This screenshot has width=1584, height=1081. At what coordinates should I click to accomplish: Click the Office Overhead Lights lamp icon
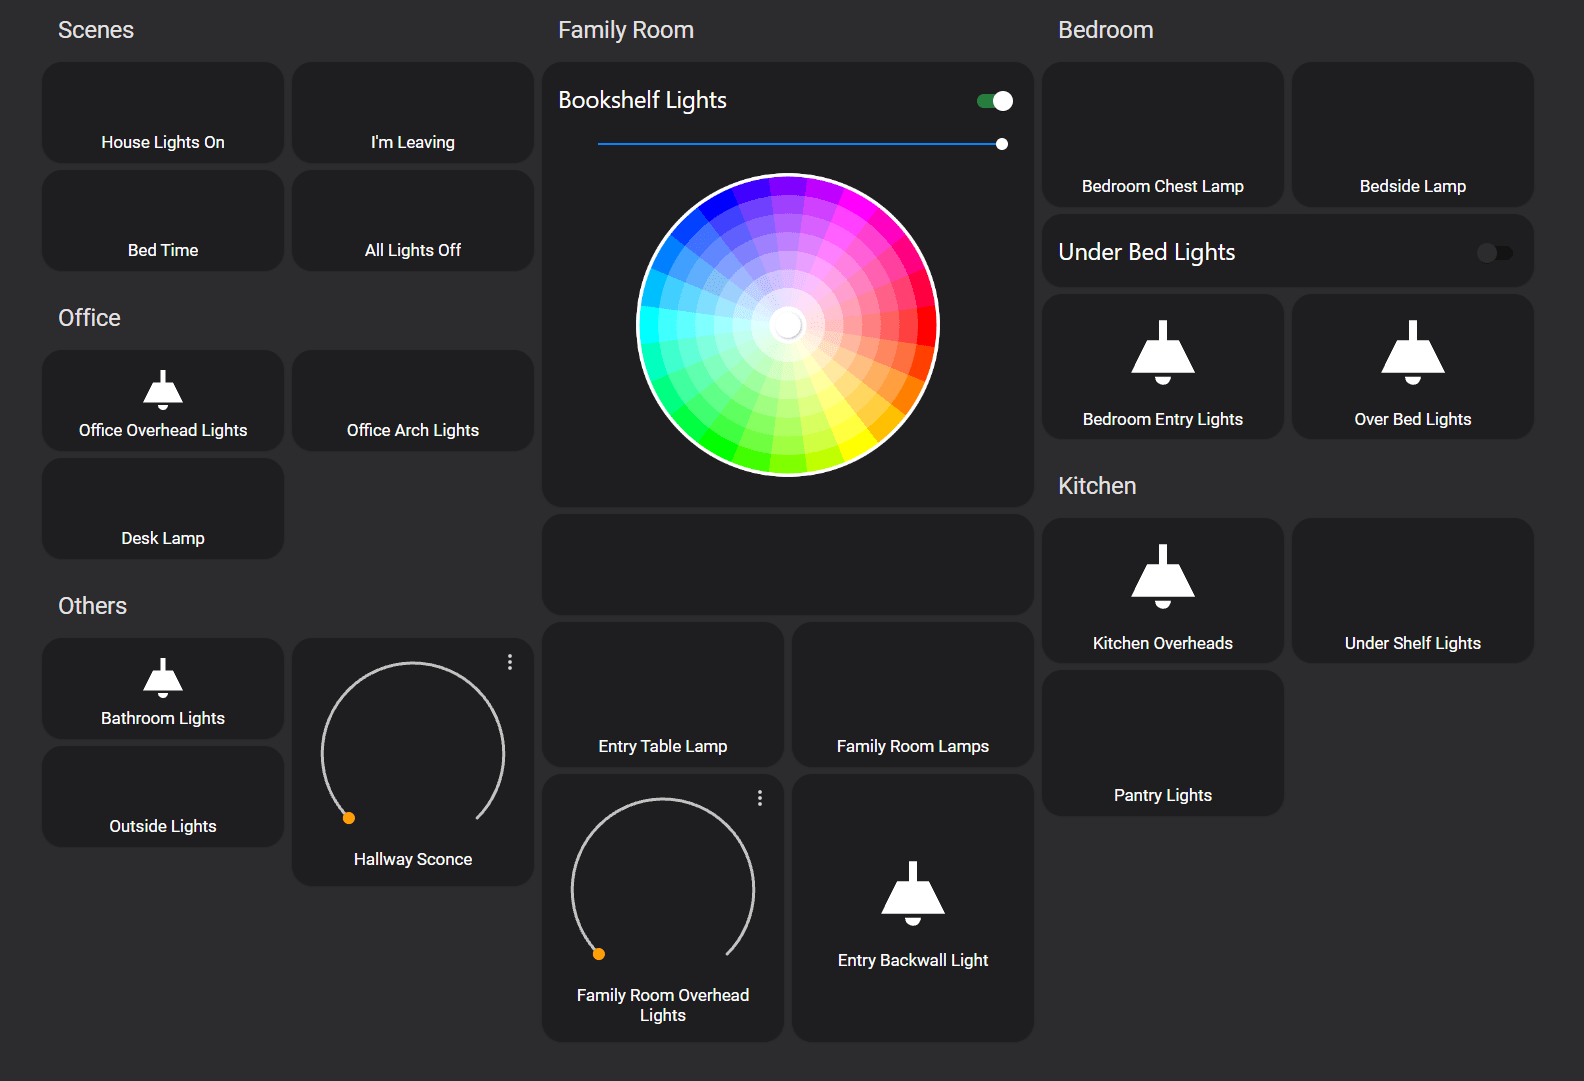pos(163,390)
